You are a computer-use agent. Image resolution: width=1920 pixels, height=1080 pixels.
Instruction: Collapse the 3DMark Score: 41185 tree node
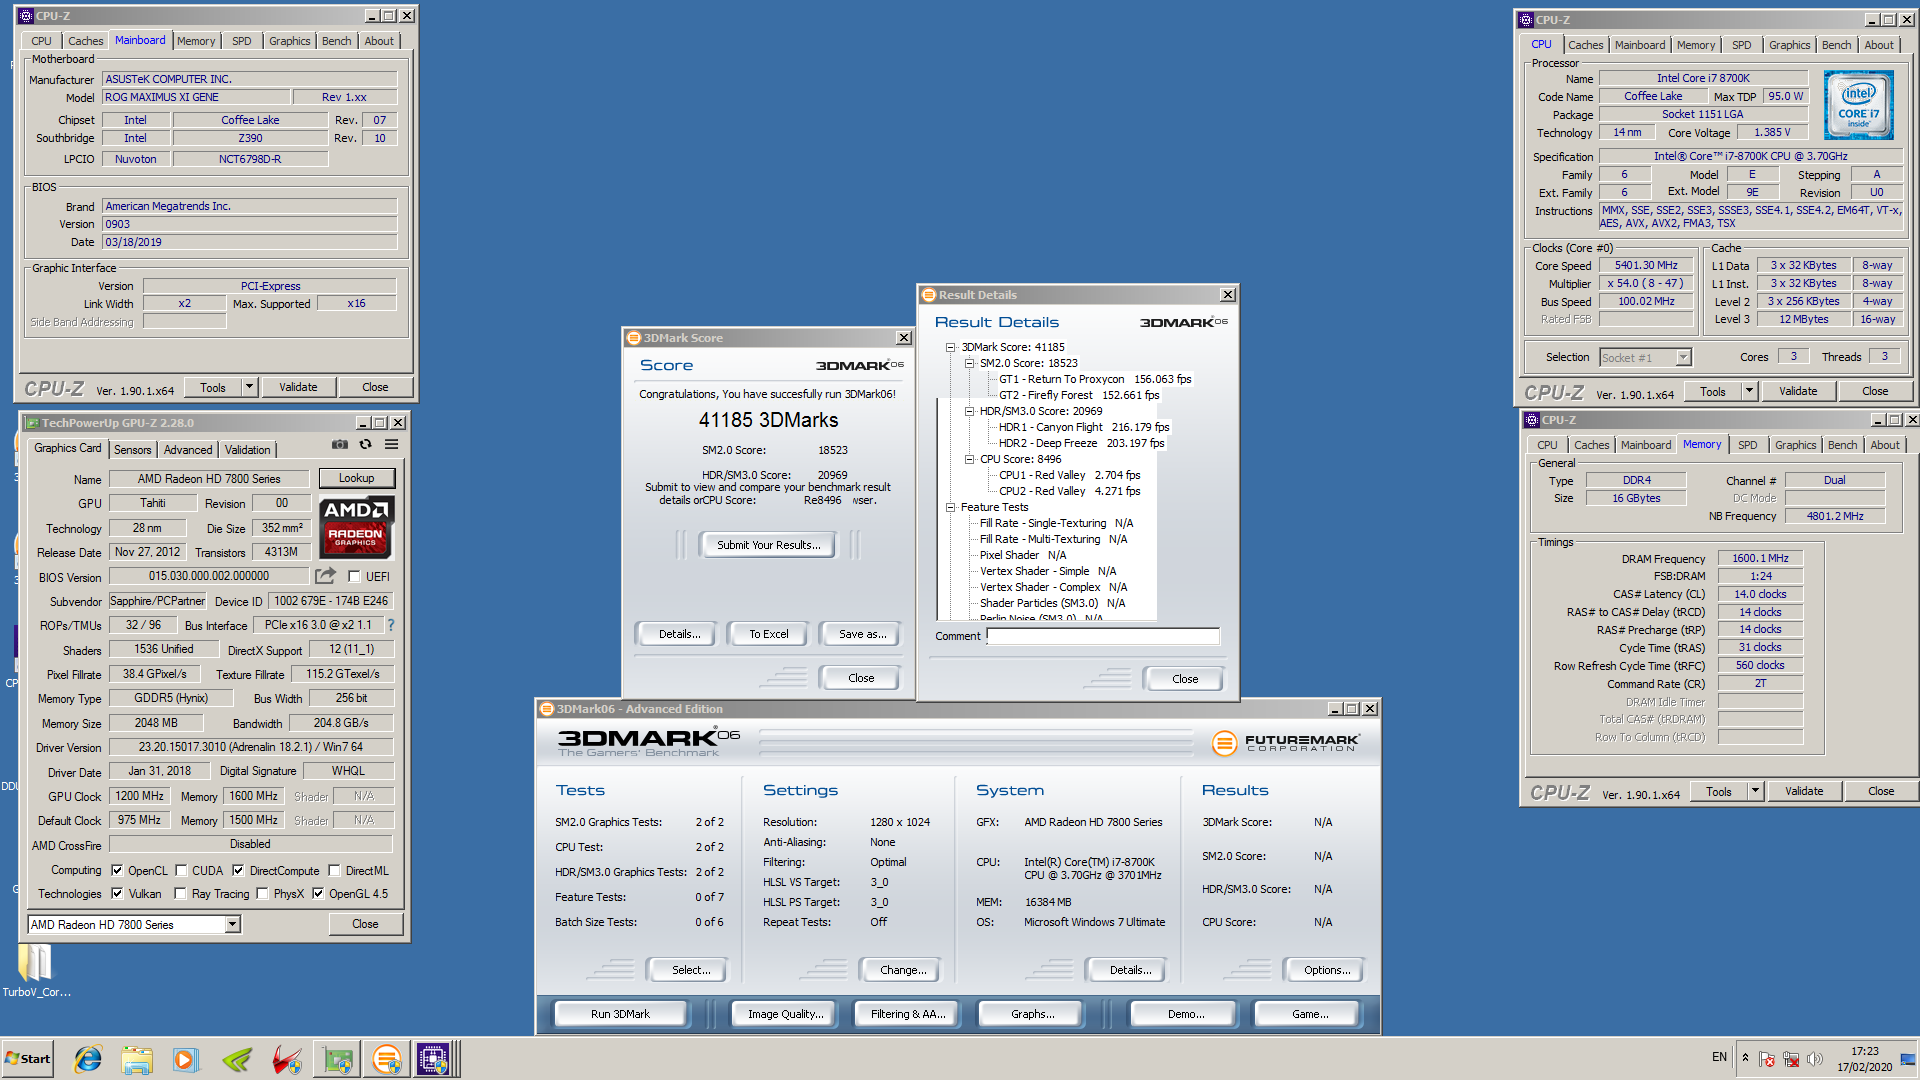coord(950,347)
